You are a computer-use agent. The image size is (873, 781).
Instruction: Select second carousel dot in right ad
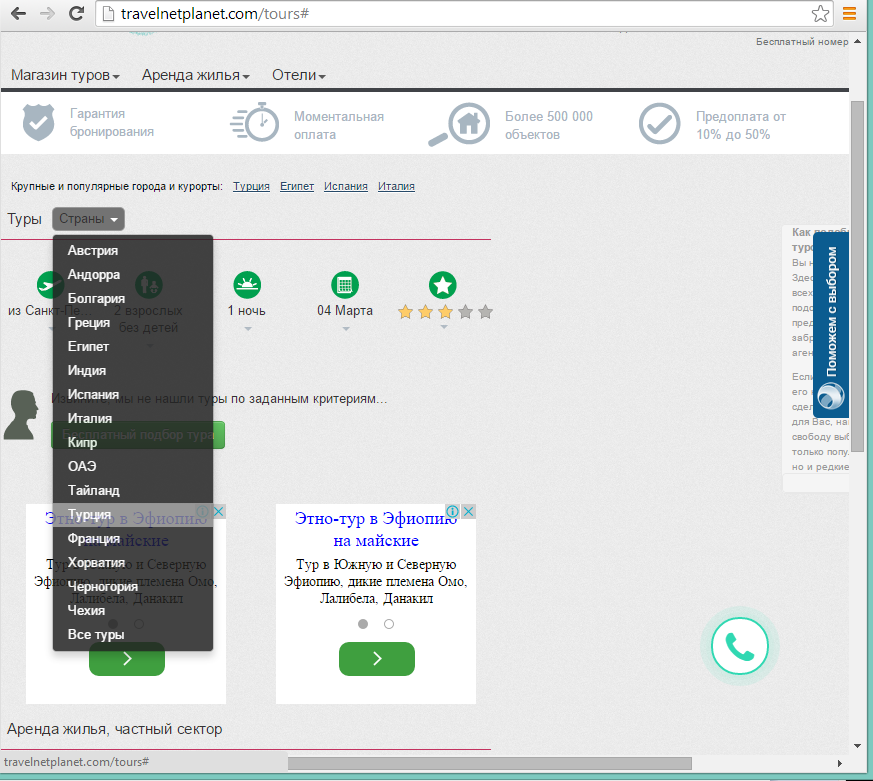[x=389, y=624]
